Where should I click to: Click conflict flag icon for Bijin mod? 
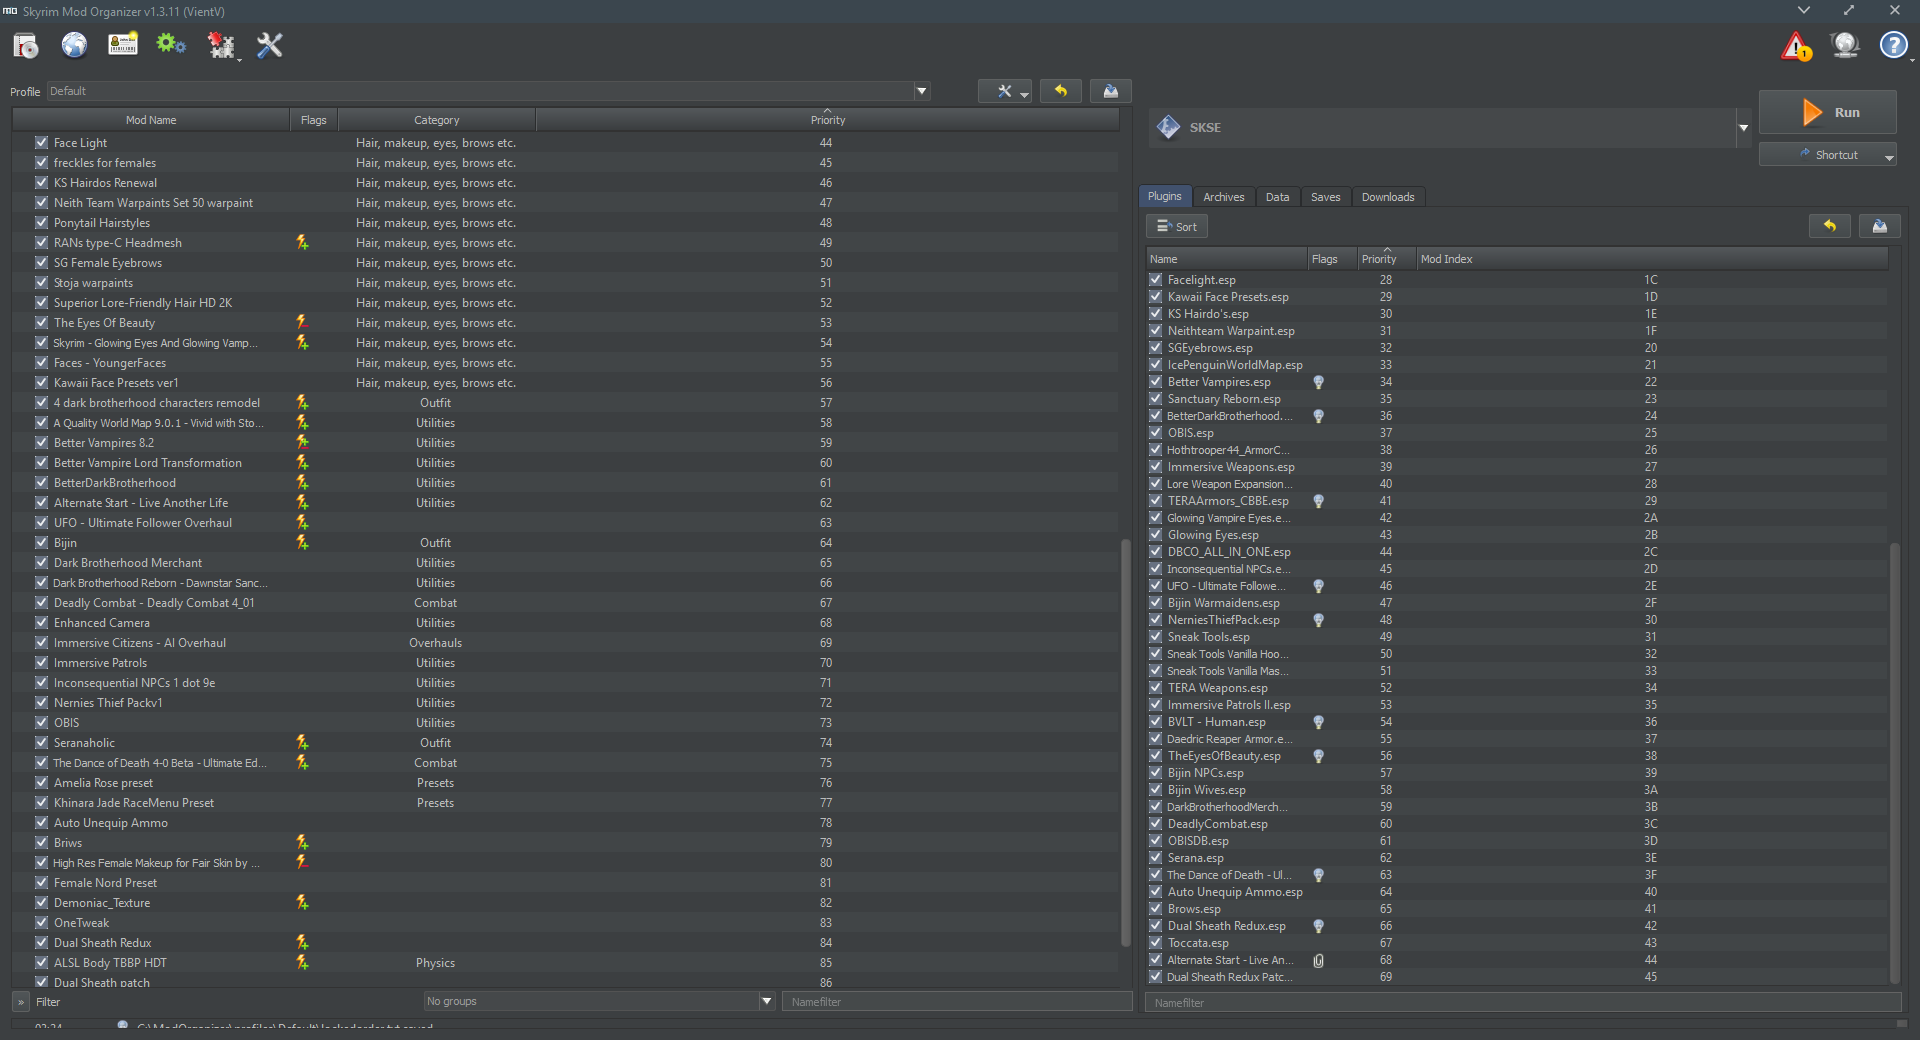pos(302,542)
